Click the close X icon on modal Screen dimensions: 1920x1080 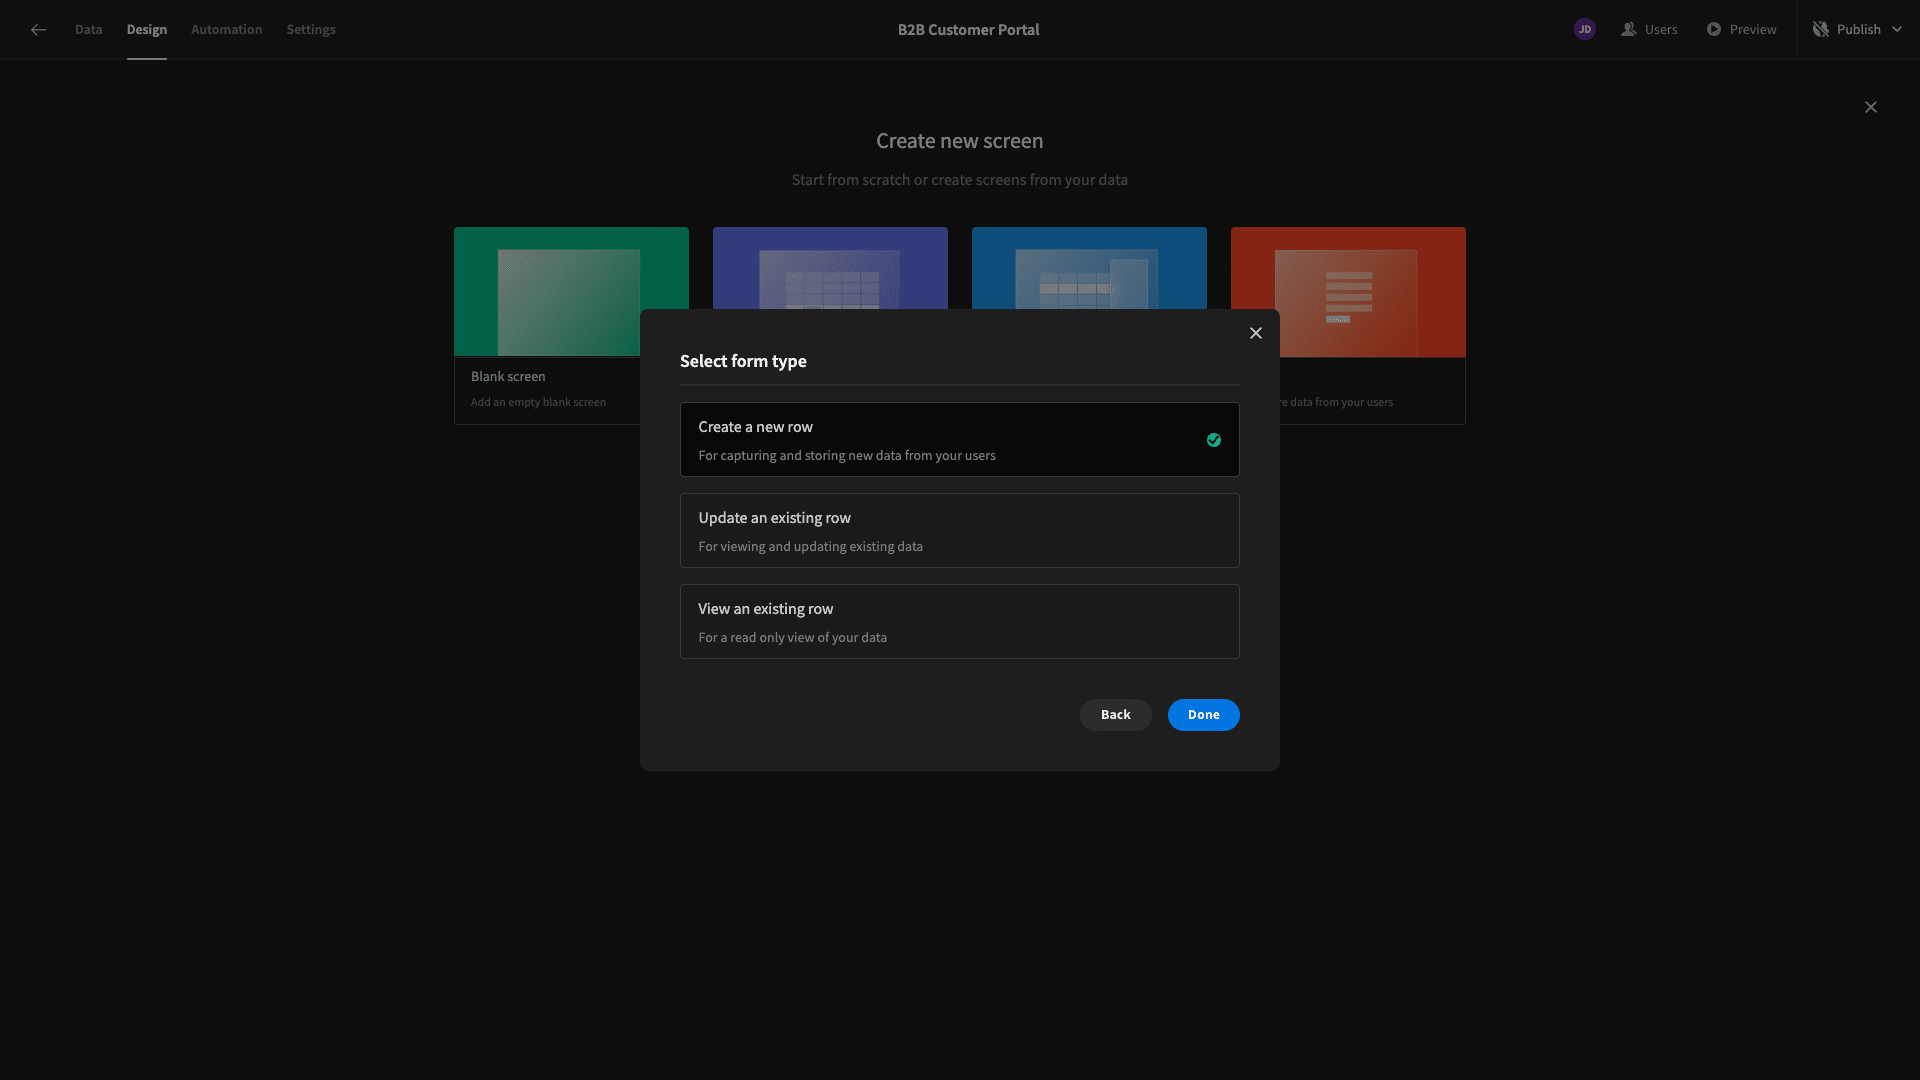click(x=1255, y=334)
